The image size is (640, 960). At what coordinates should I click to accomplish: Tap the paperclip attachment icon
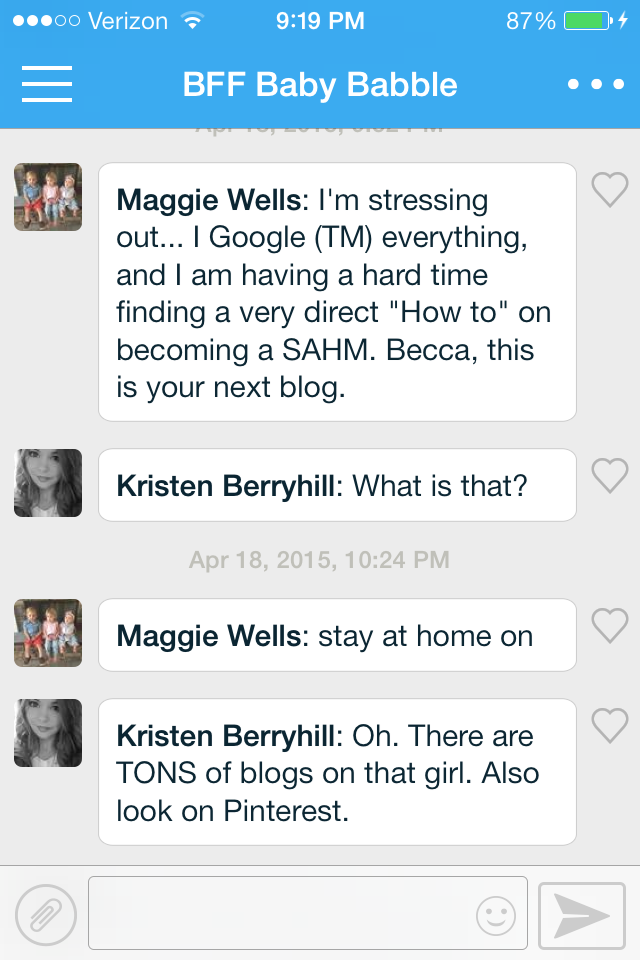coord(46,915)
